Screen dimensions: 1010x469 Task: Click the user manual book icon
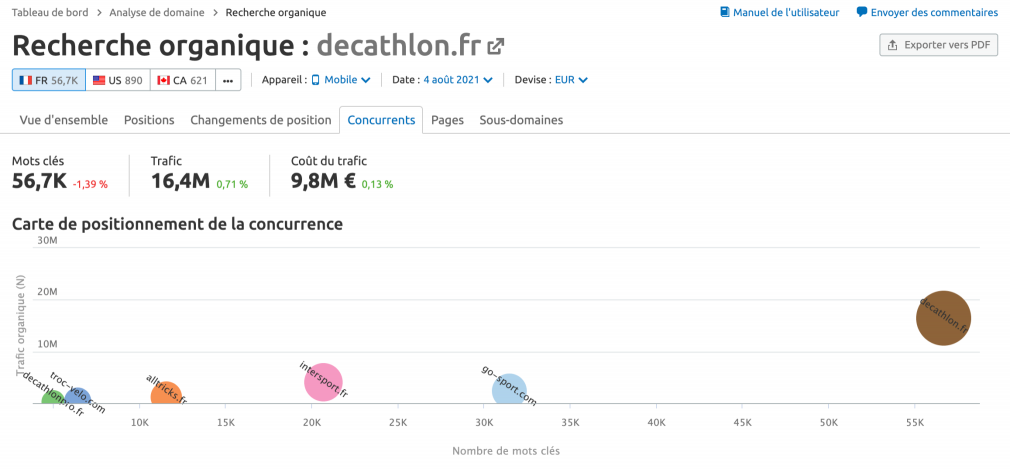725,12
